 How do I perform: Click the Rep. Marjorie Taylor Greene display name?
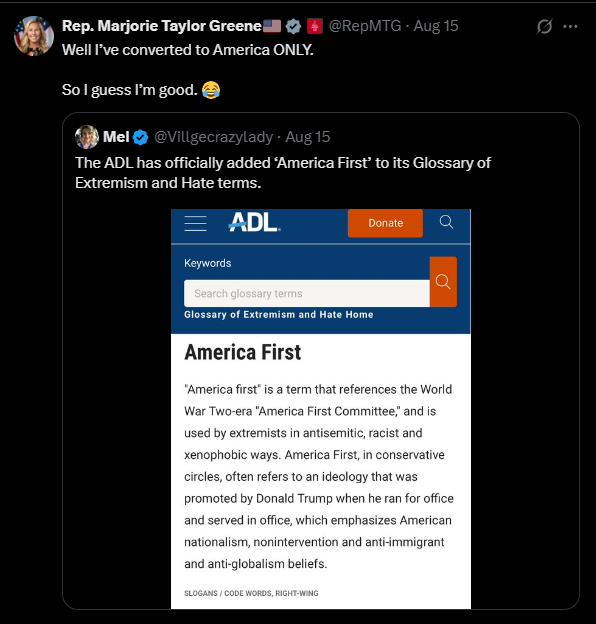tap(162, 26)
